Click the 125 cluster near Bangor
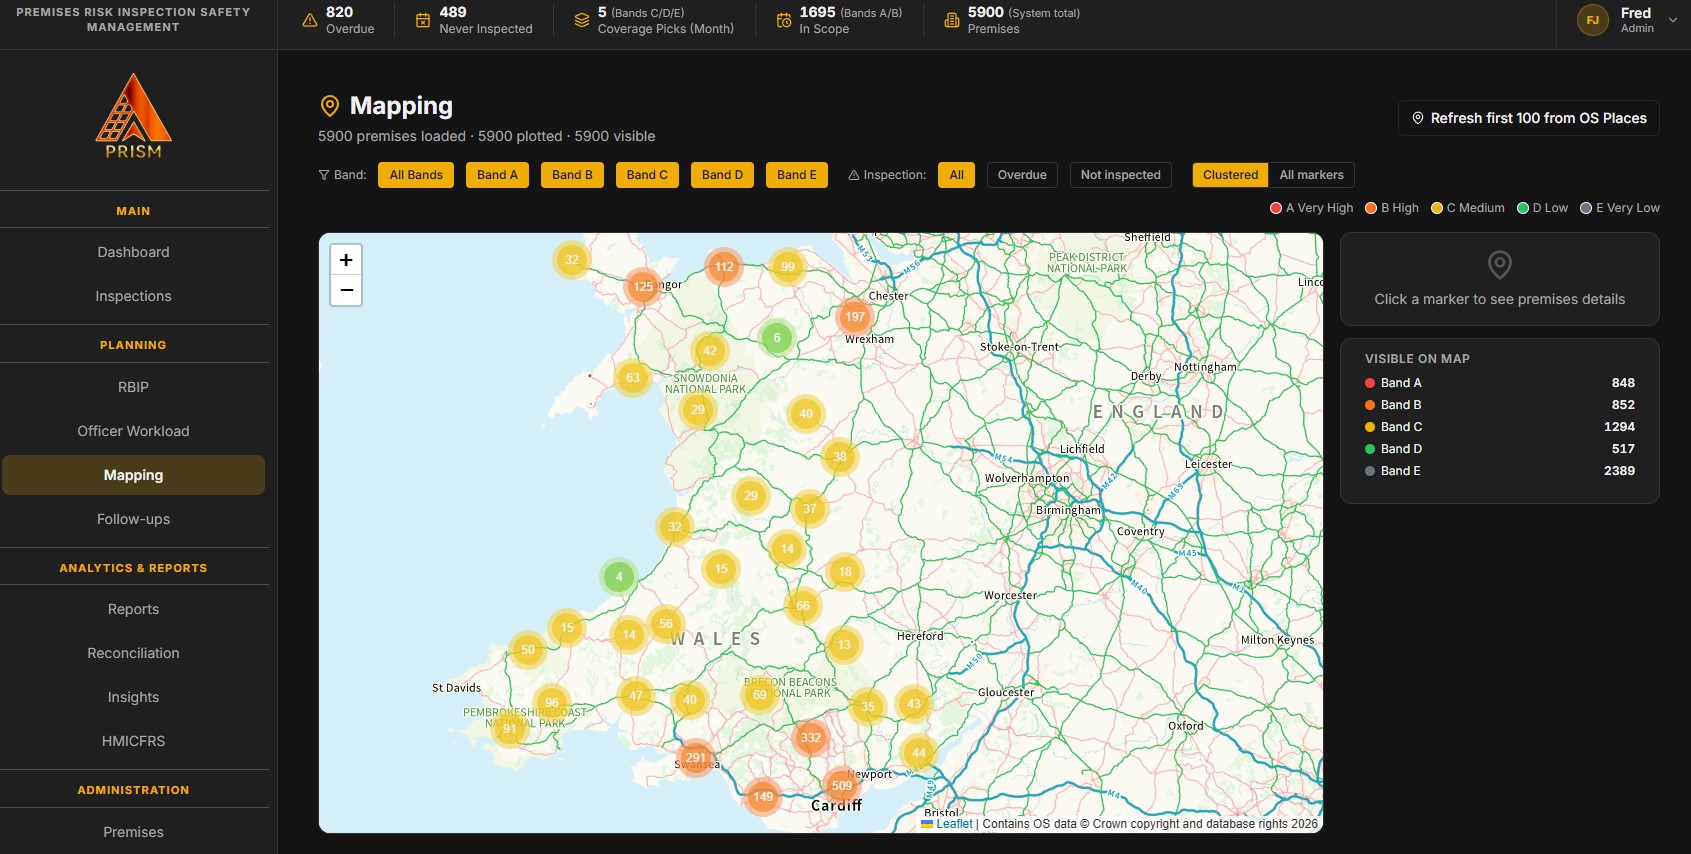 pos(643,286)
